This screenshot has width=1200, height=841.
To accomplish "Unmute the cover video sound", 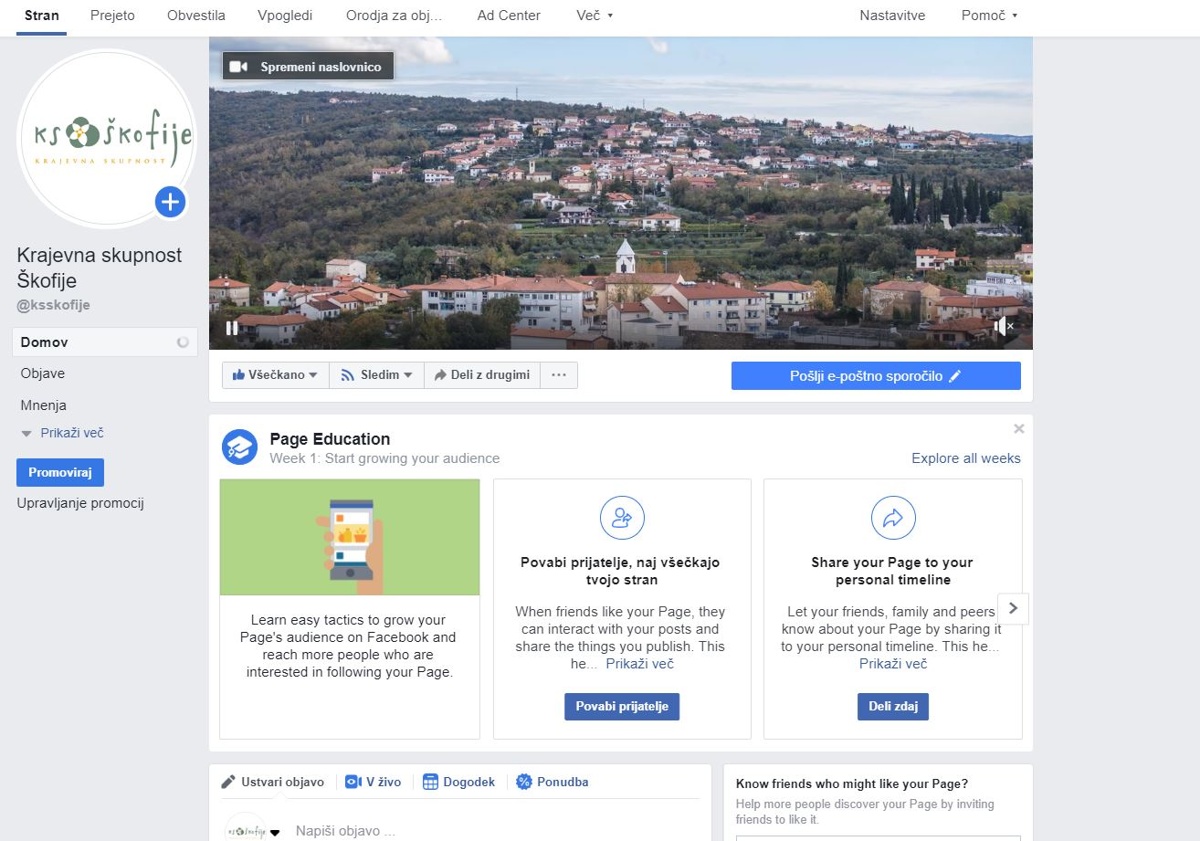I will point(1004,326).
